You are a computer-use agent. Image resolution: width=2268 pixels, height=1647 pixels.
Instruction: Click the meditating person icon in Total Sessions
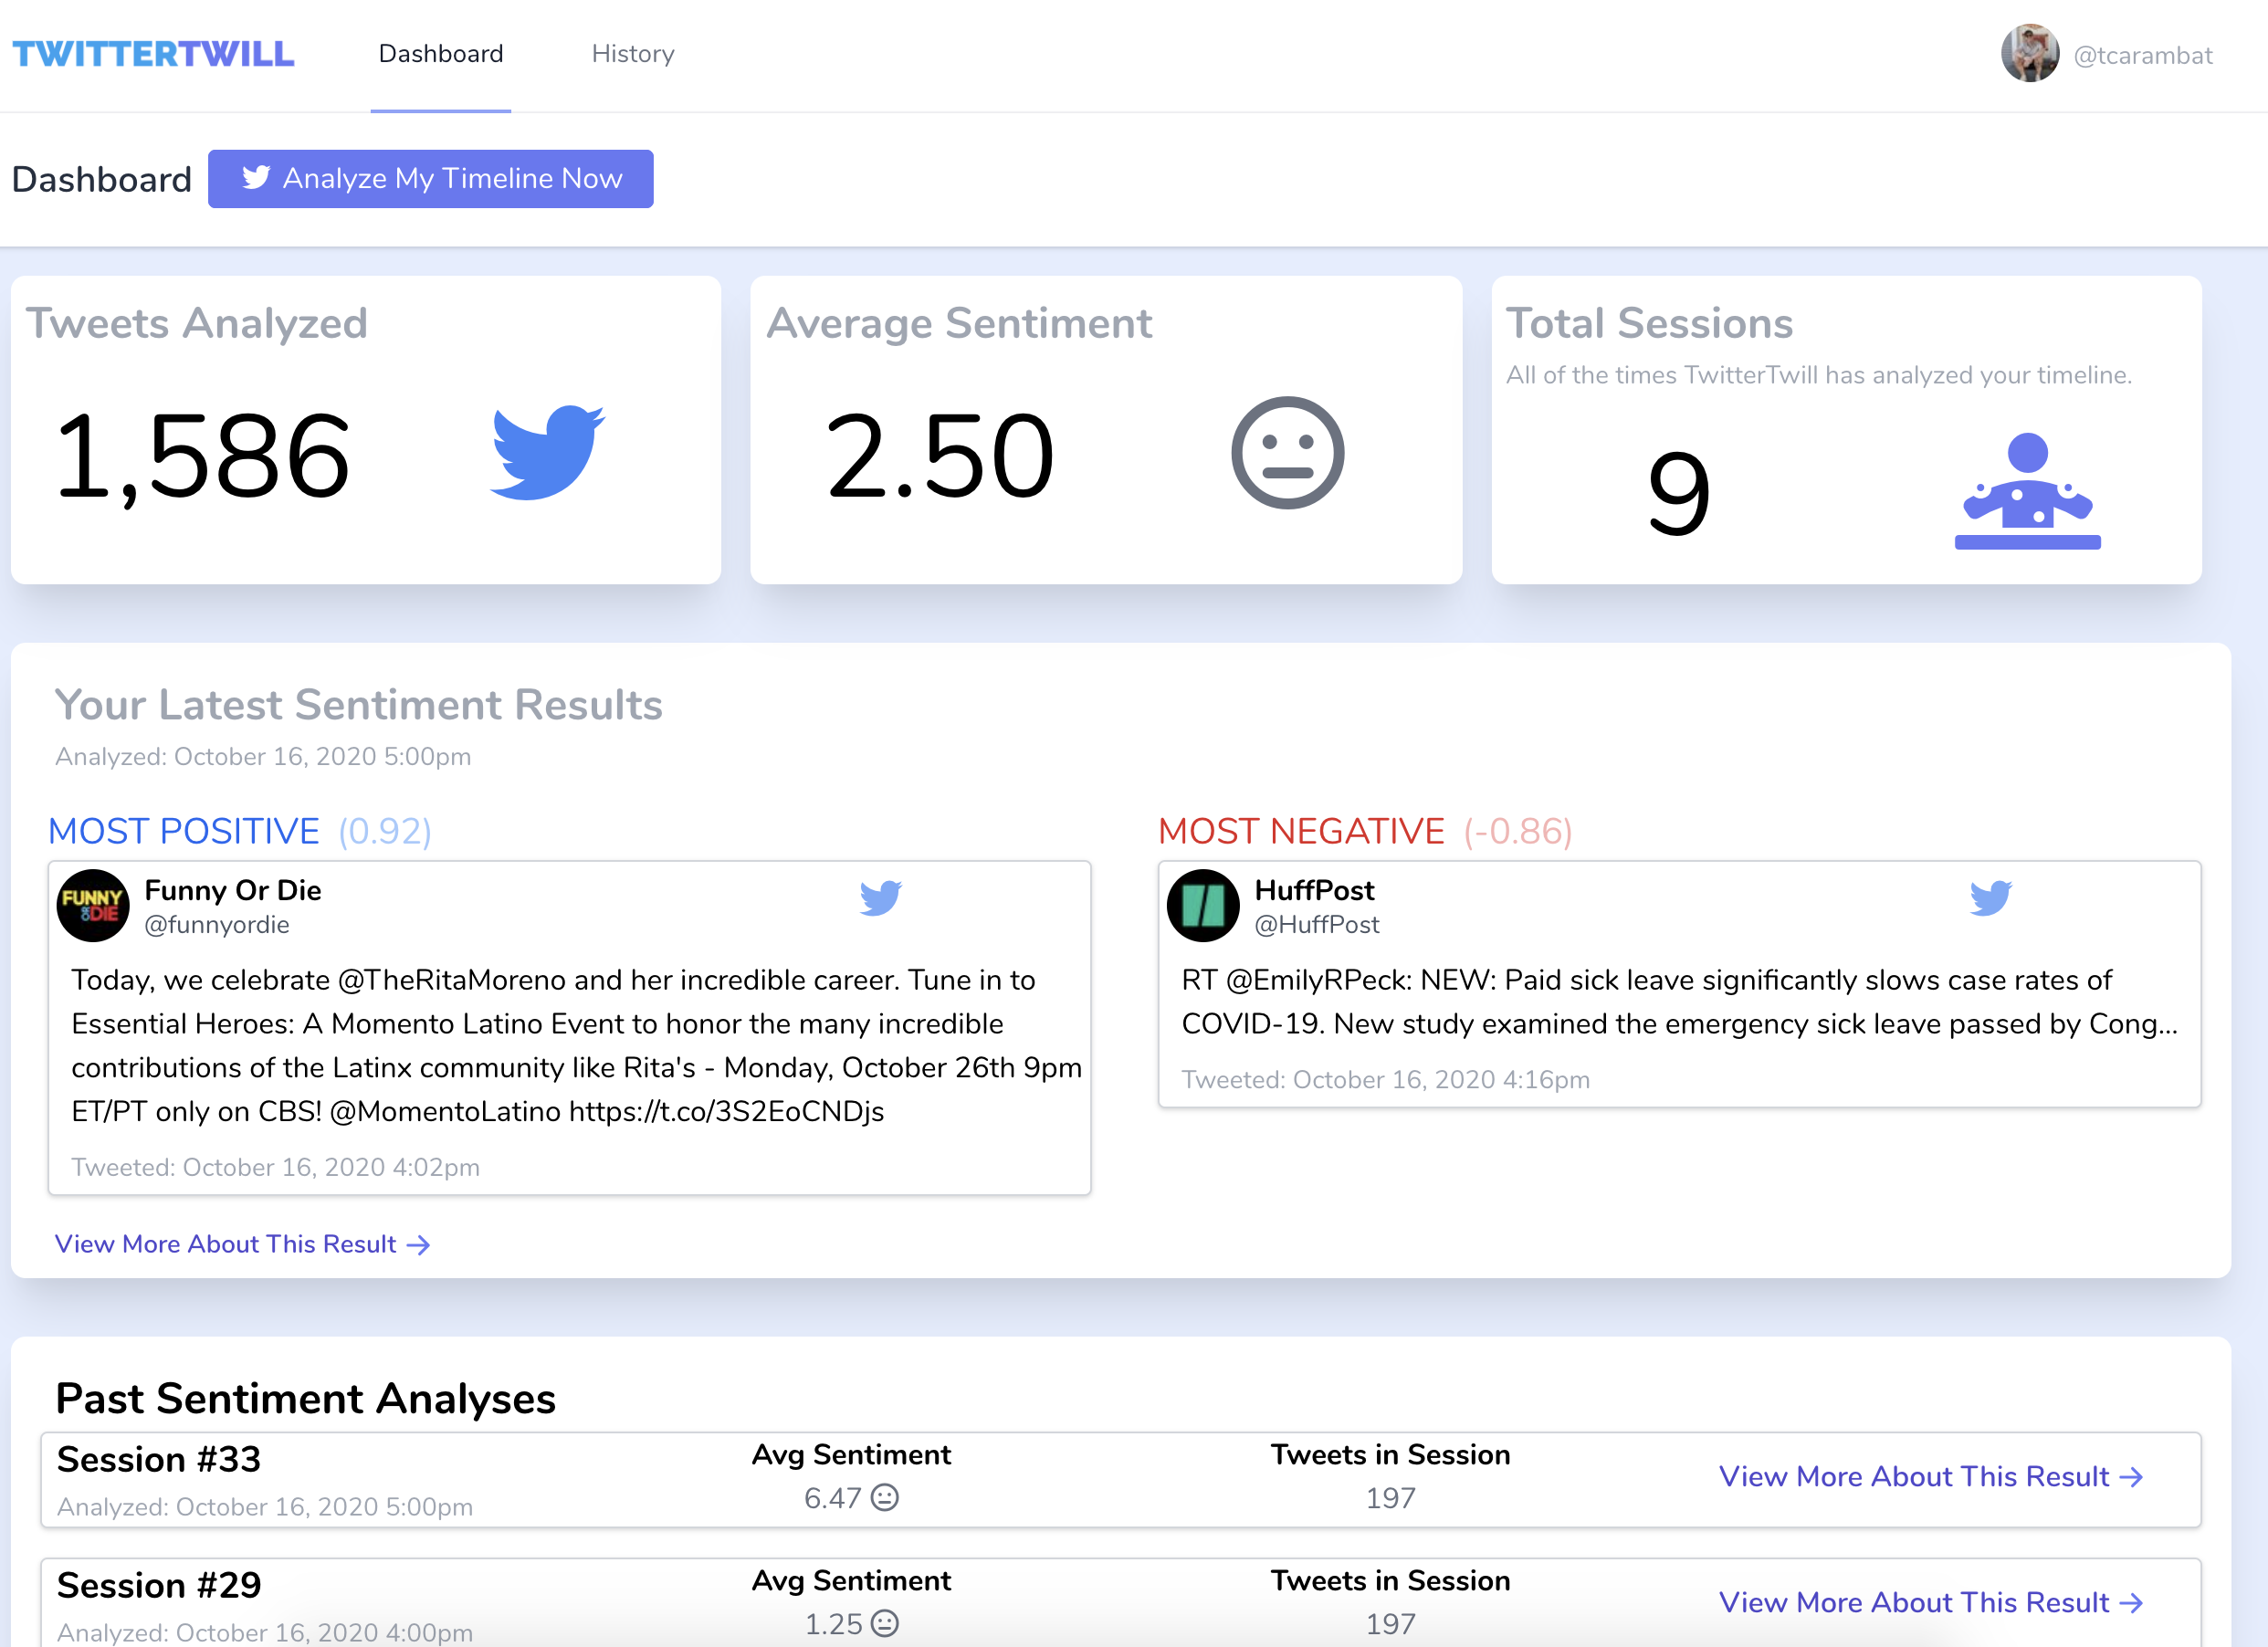coord(2027,491)
